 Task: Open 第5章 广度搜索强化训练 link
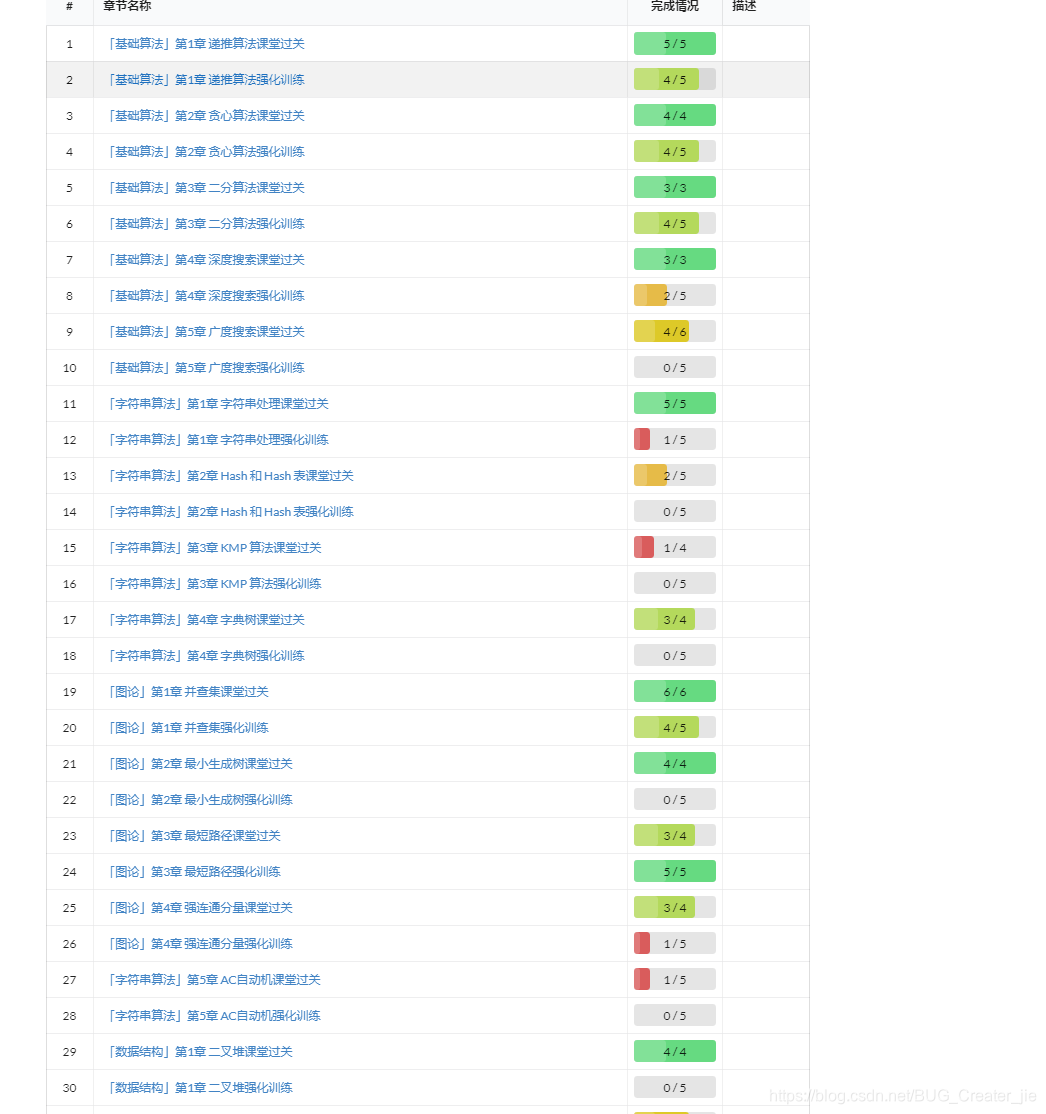tap(205, 368)
